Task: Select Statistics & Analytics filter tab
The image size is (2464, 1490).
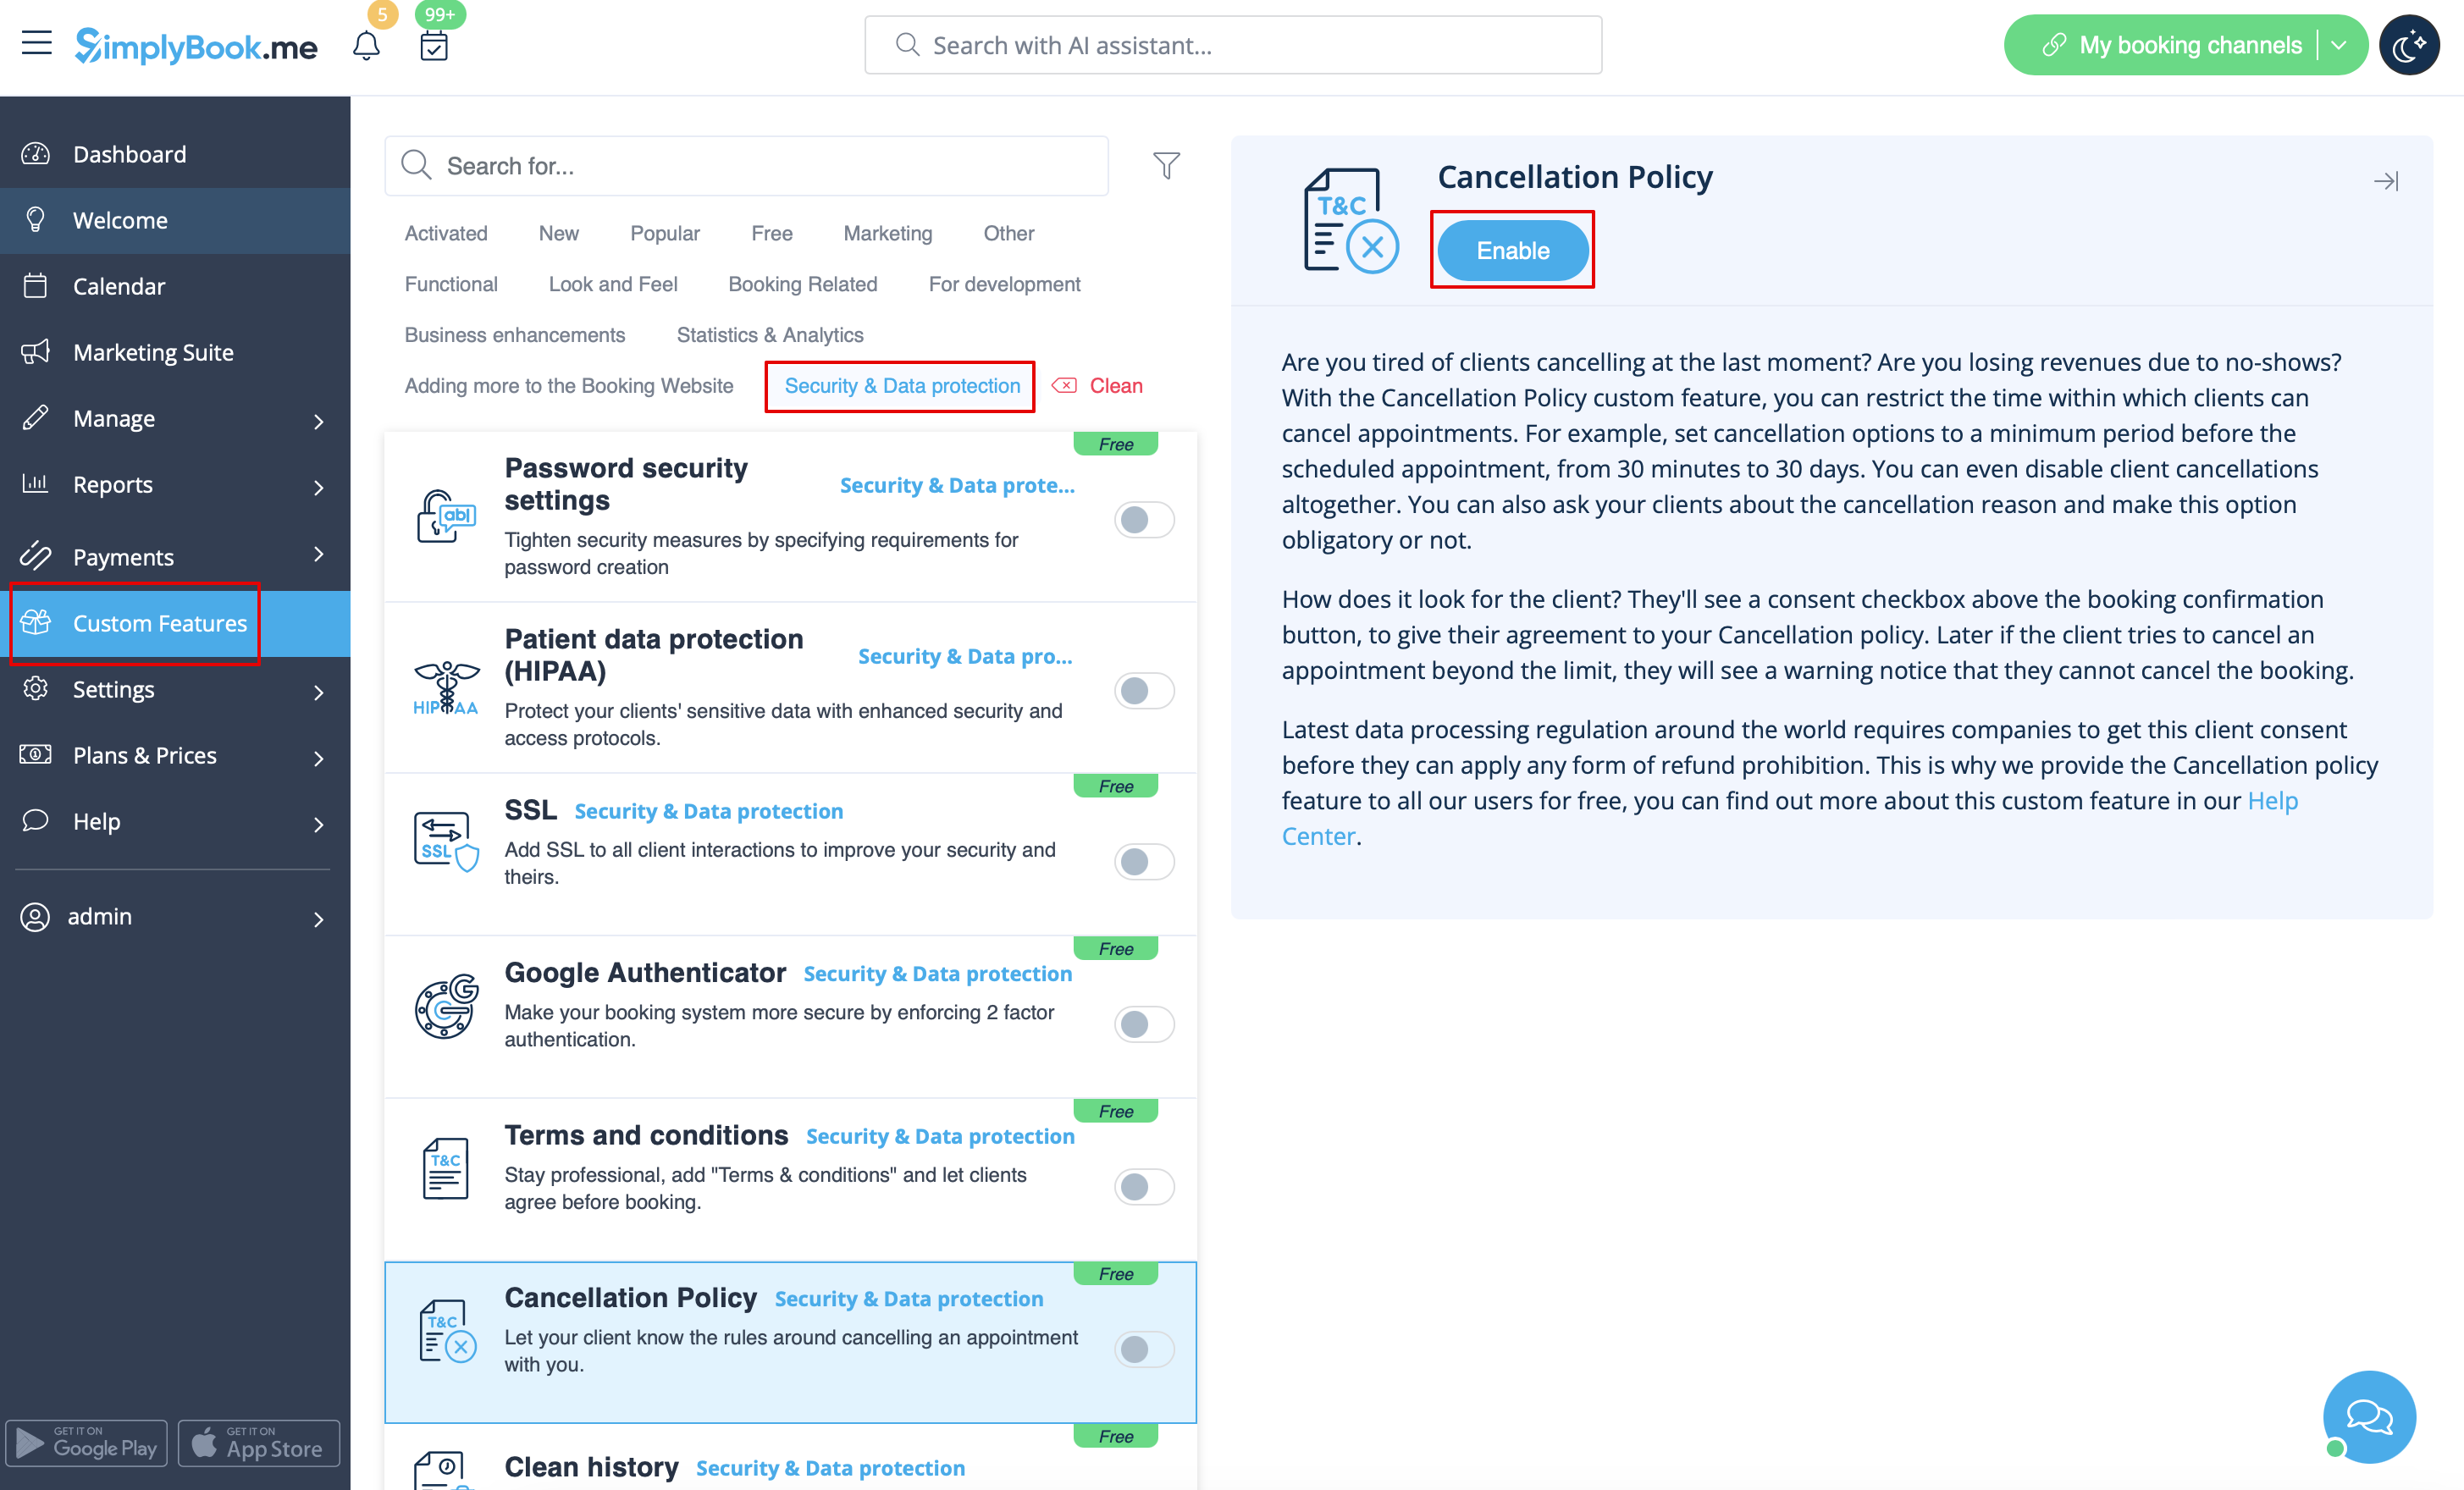Action: tap(770, 335)
